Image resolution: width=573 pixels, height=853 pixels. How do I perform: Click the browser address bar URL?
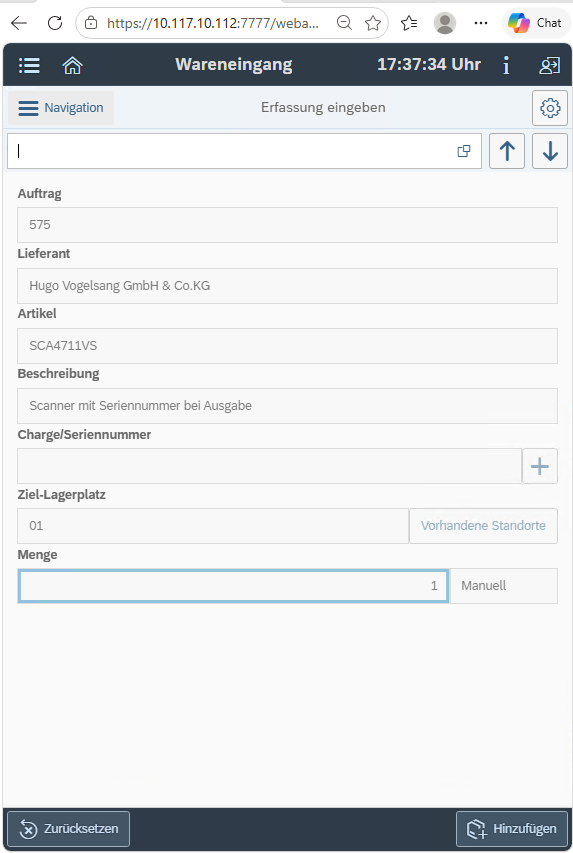pyautogui.click(x=213, y=23)
